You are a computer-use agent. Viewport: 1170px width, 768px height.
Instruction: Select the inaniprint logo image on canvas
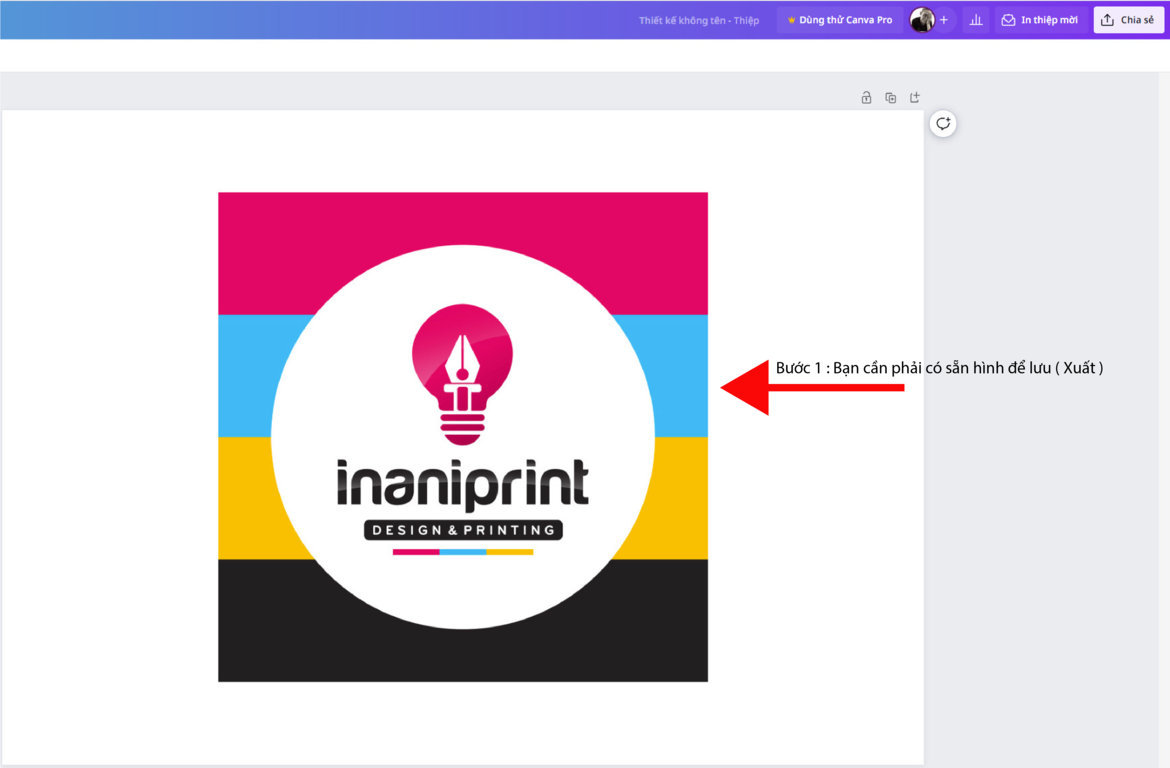[463, 437]
